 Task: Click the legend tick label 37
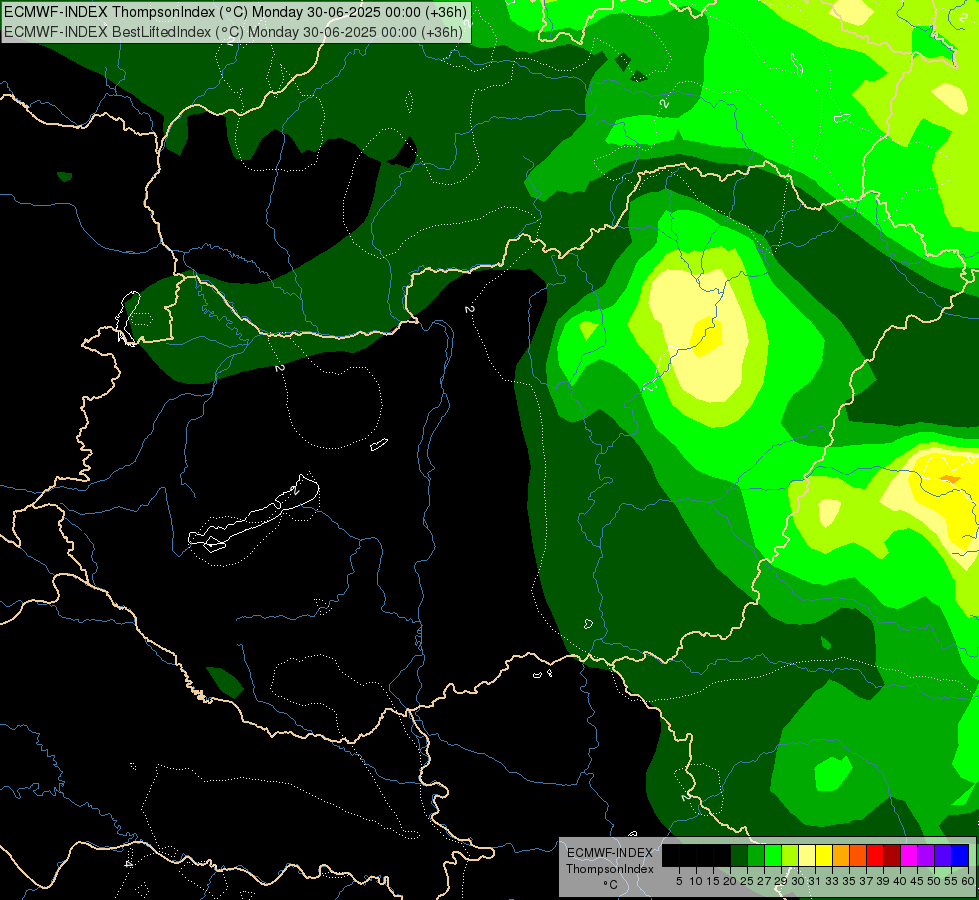point(867,881)
